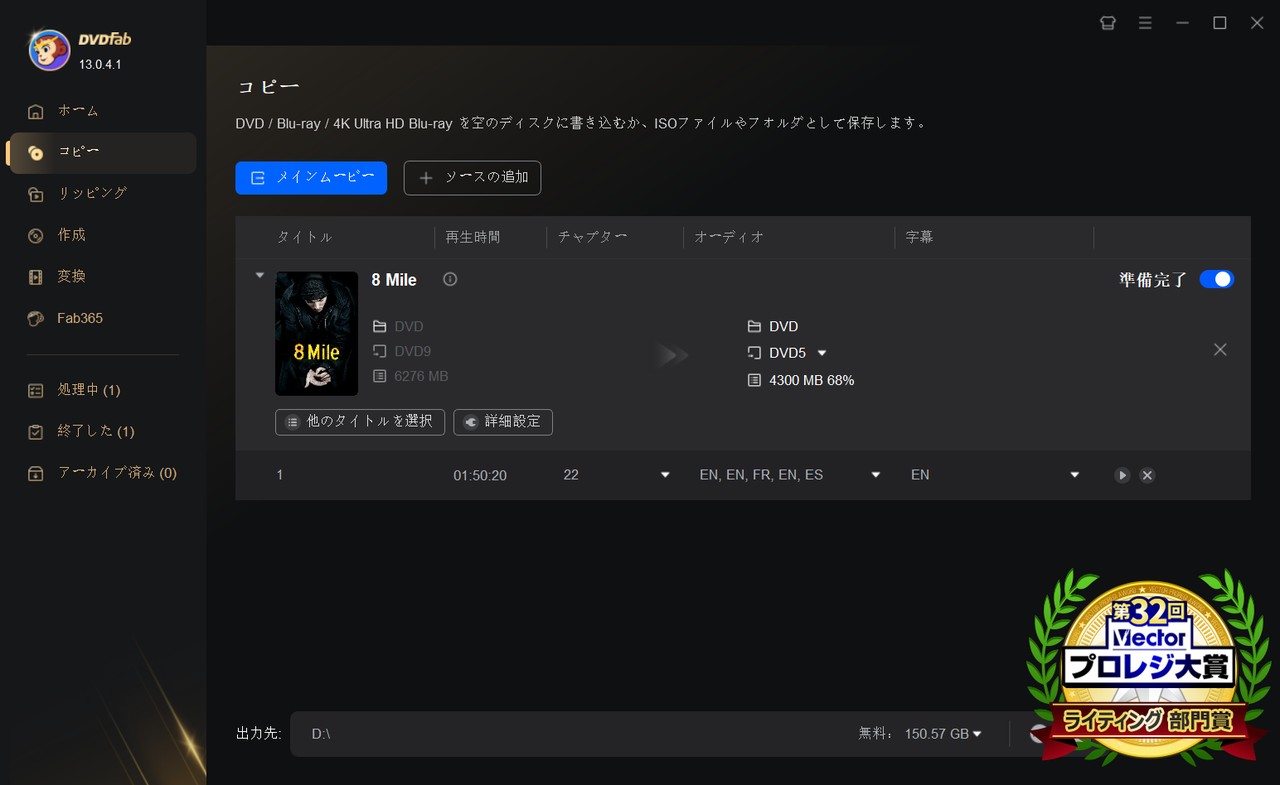
Task: Click output path field D:\
Action: click(570, 734)
